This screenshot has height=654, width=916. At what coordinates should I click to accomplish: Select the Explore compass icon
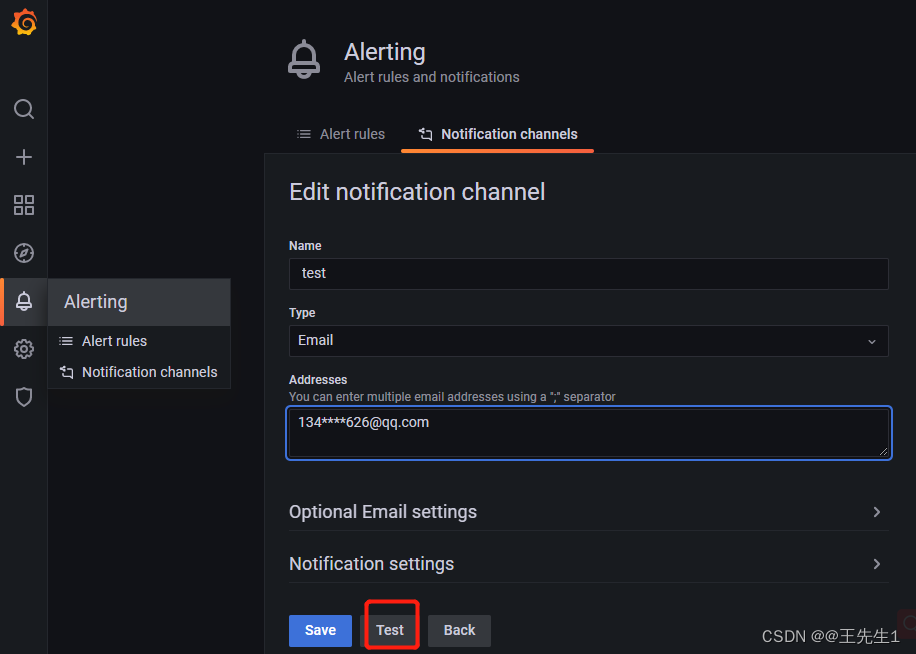coord(23,253)
